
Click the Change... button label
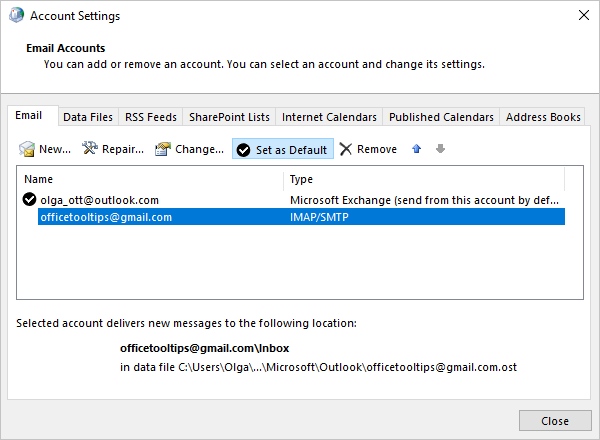pos(199,149)
